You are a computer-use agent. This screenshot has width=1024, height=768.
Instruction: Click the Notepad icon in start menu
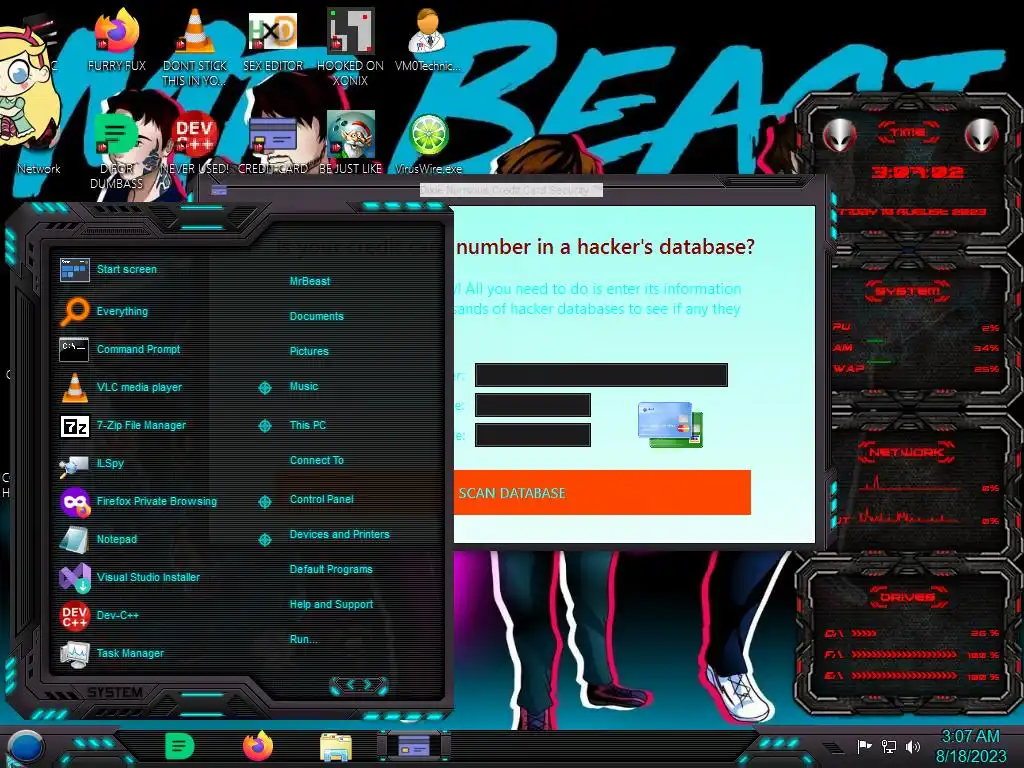coord(74,540)
